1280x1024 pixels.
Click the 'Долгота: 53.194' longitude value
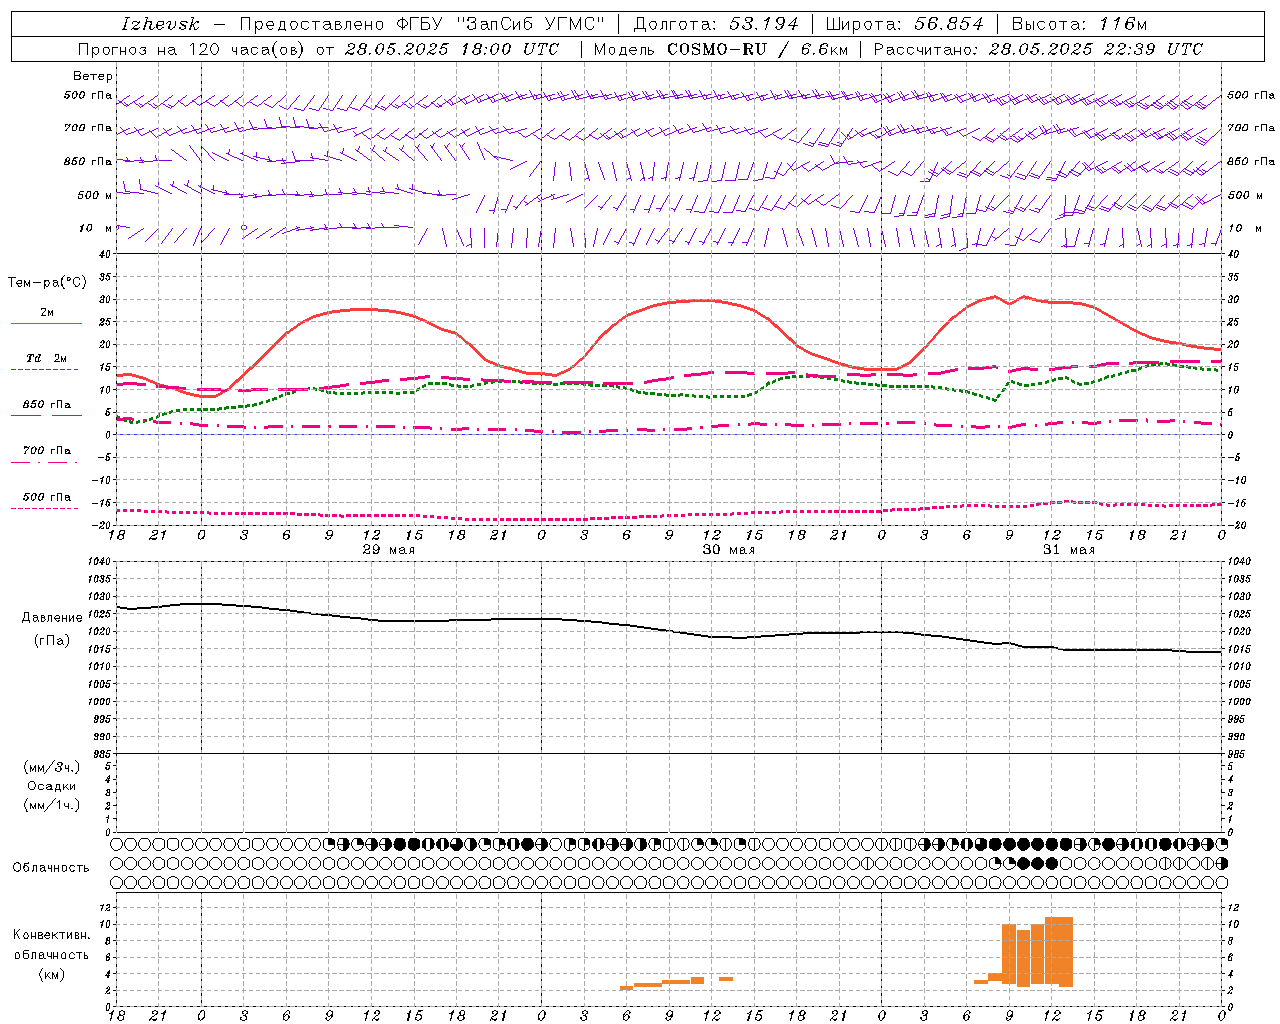point(715,24)
